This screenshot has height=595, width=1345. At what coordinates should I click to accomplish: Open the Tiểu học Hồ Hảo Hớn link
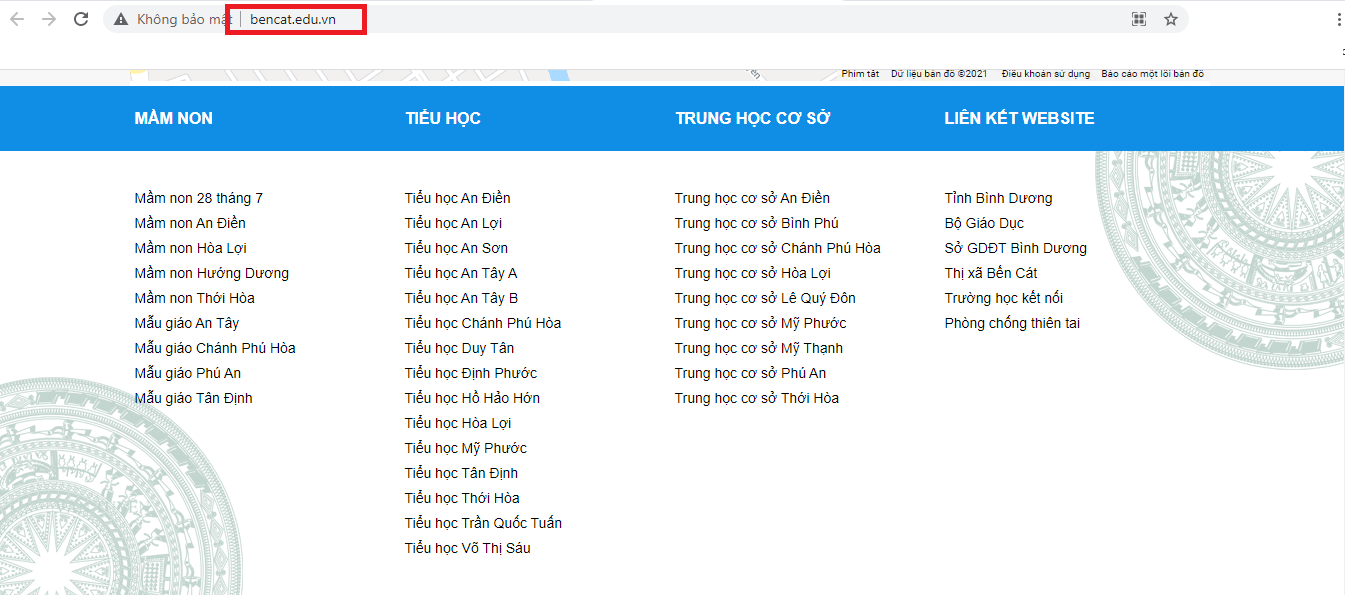pyautogui.click(x=473, y=398)
